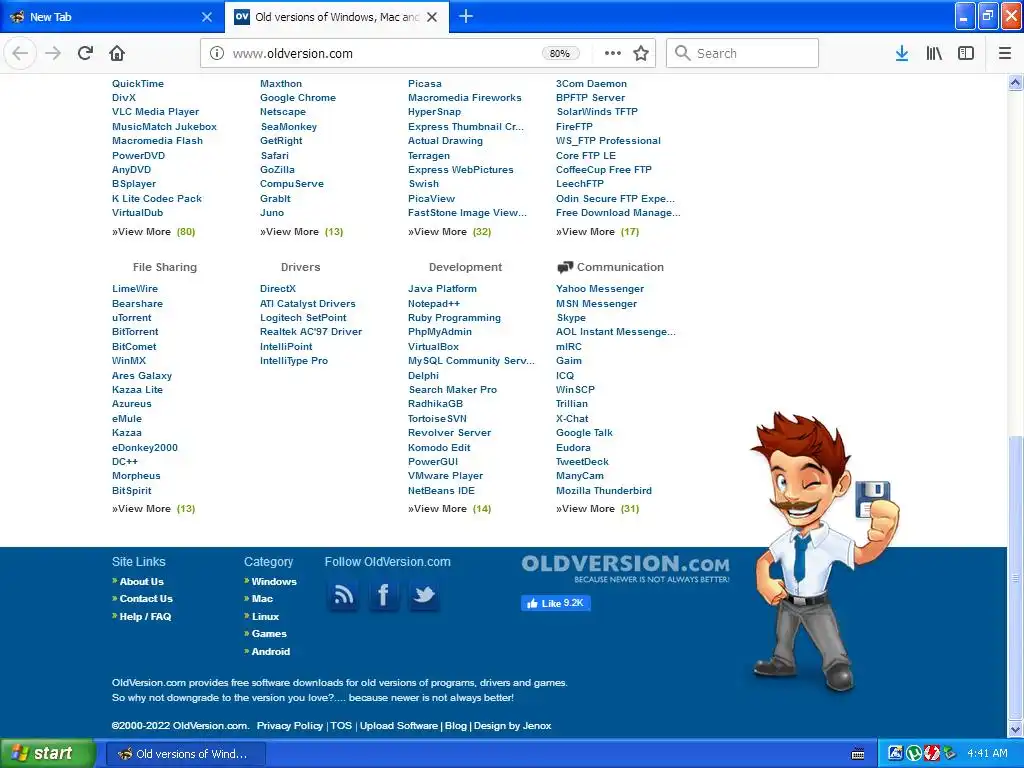Select the Old versions of Windows tab
The width and height of the screenshot is (1024, 768).
coord(337,17)
